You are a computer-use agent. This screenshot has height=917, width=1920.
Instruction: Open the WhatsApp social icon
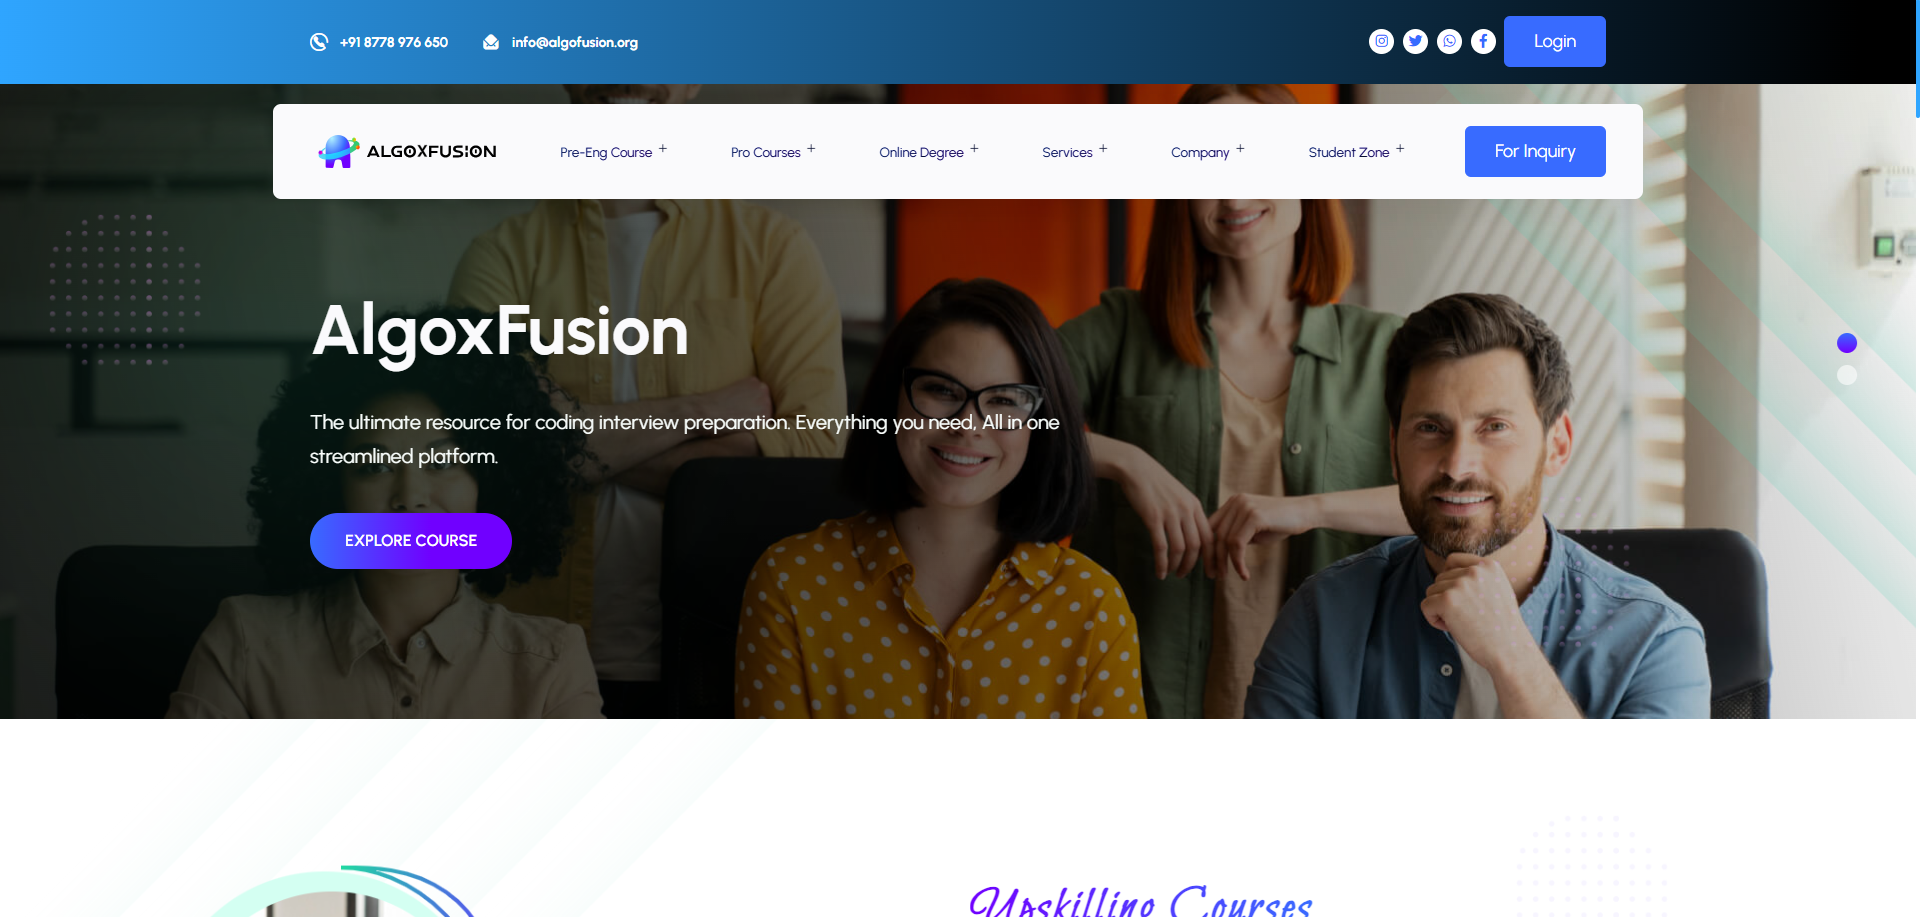1449,41
